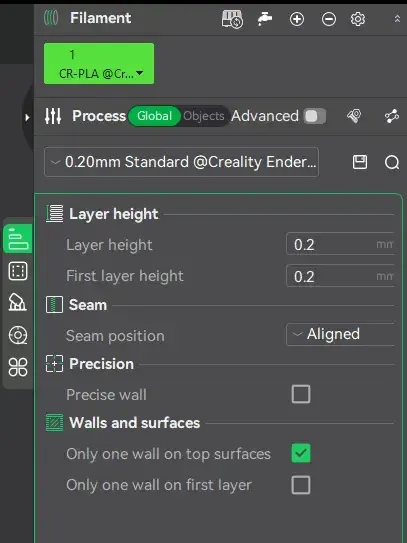The width and height of the screenshot is (407, 543).
Task: Uncheck Only one wall on top surfaces
Action: [301, 453]
